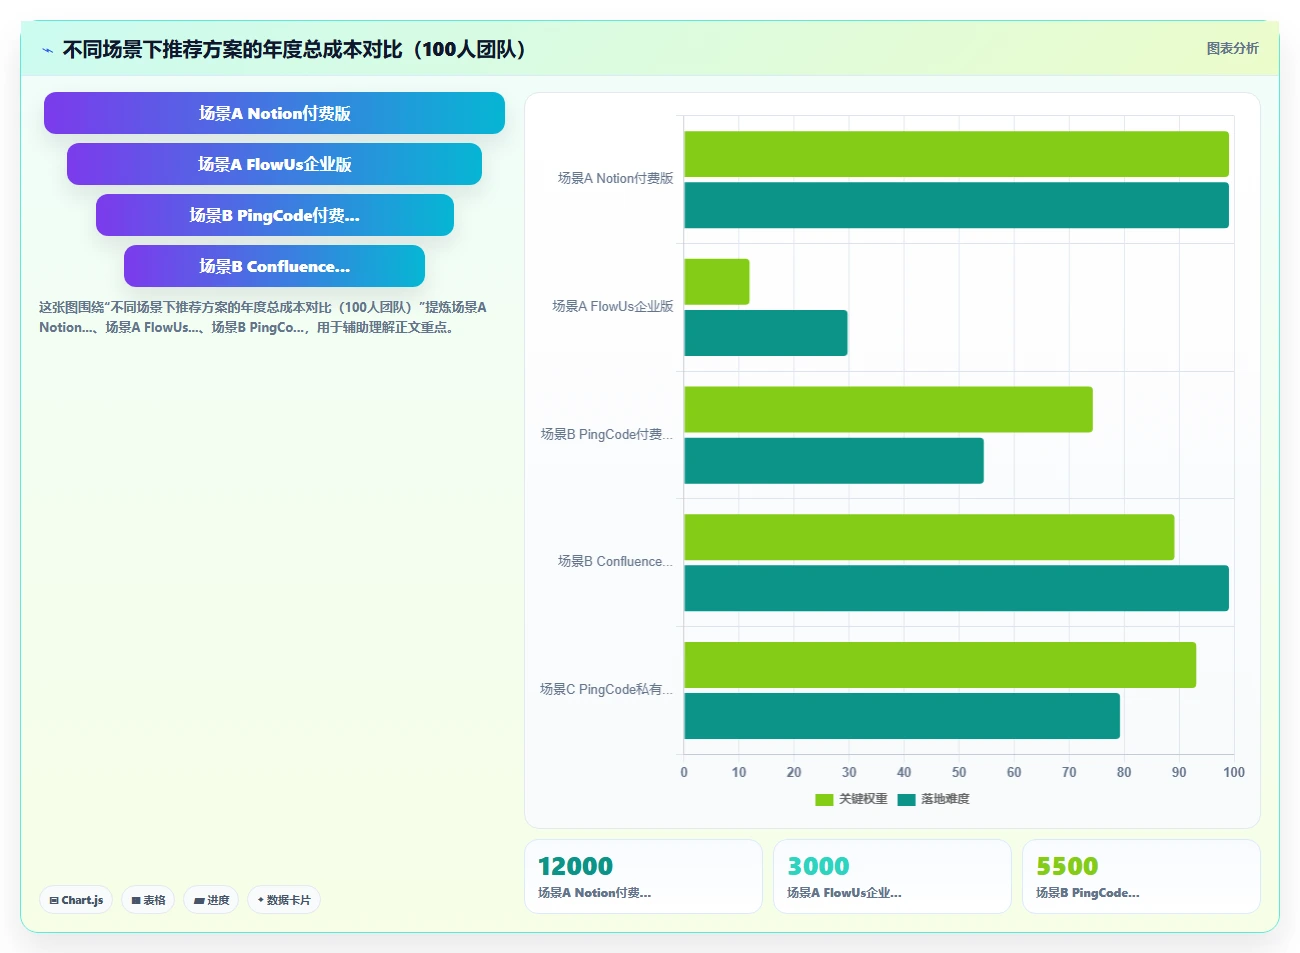
Task: Click the 落地难度 teal legend swatch
Action: coord(907,799)
